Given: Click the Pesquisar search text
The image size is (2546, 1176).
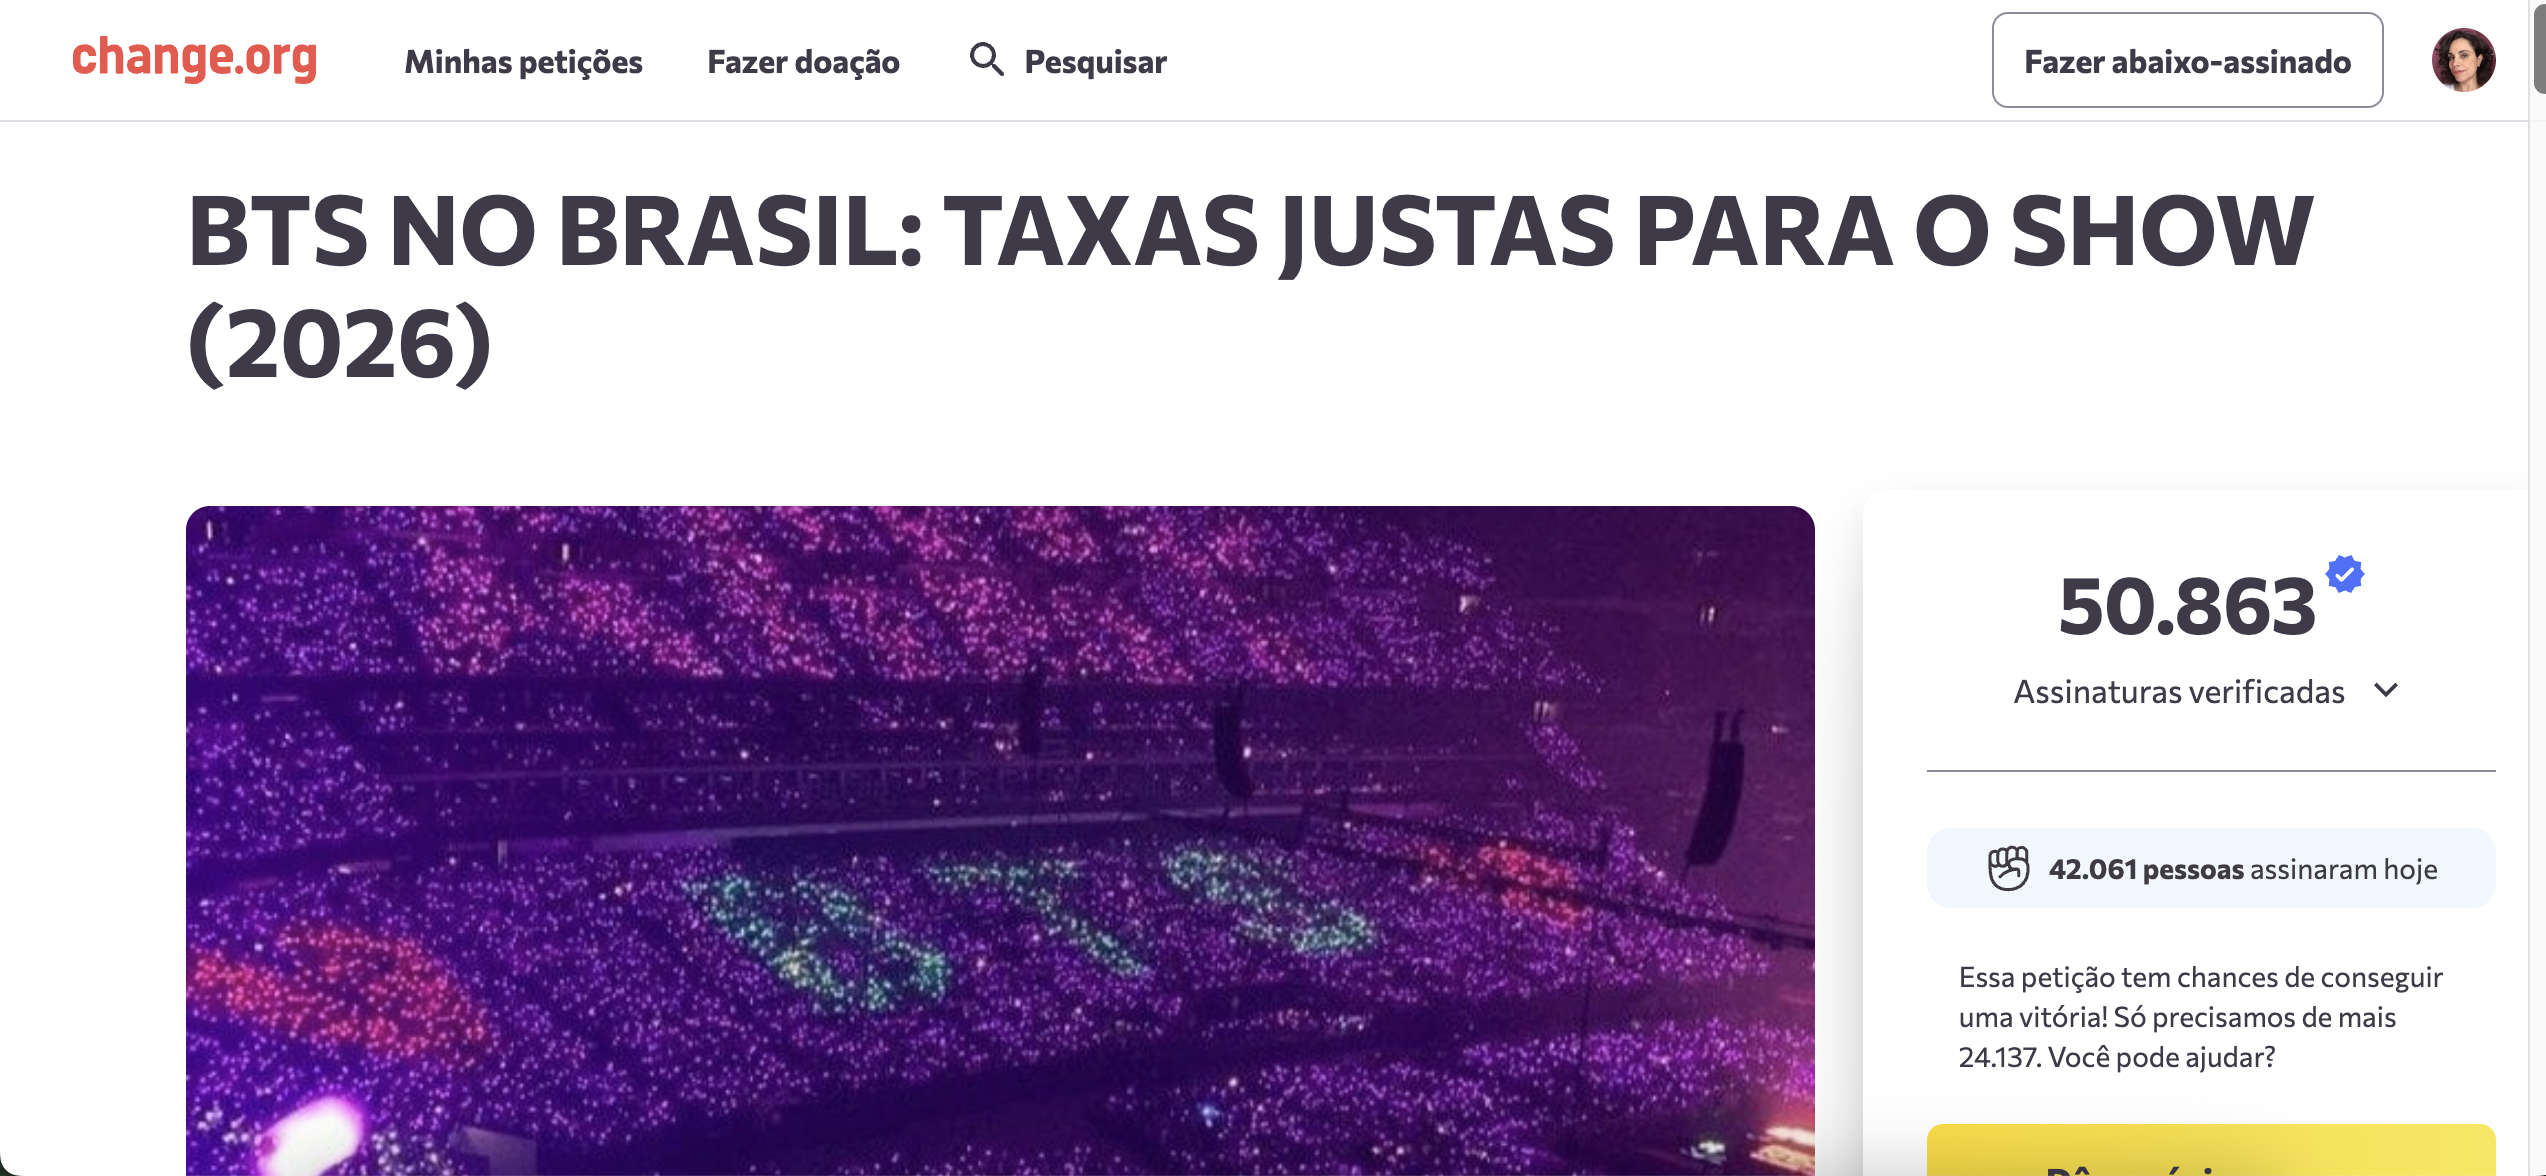Looking at the screenshot, I should 1095,62.
